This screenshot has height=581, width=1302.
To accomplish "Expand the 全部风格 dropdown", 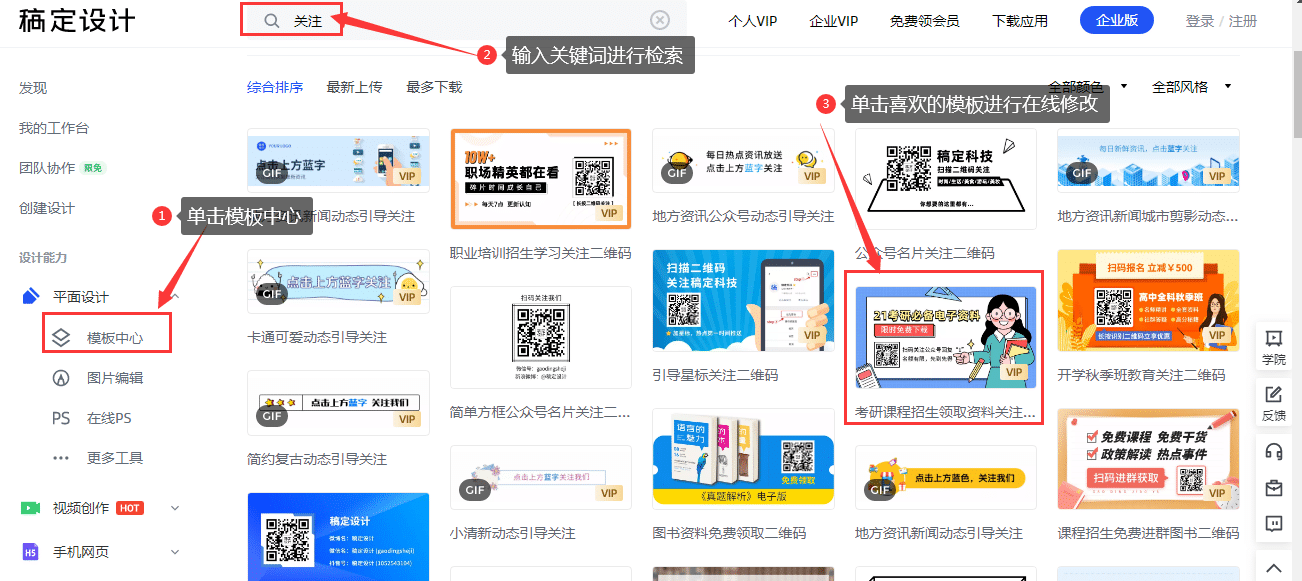I will 1192,87.
